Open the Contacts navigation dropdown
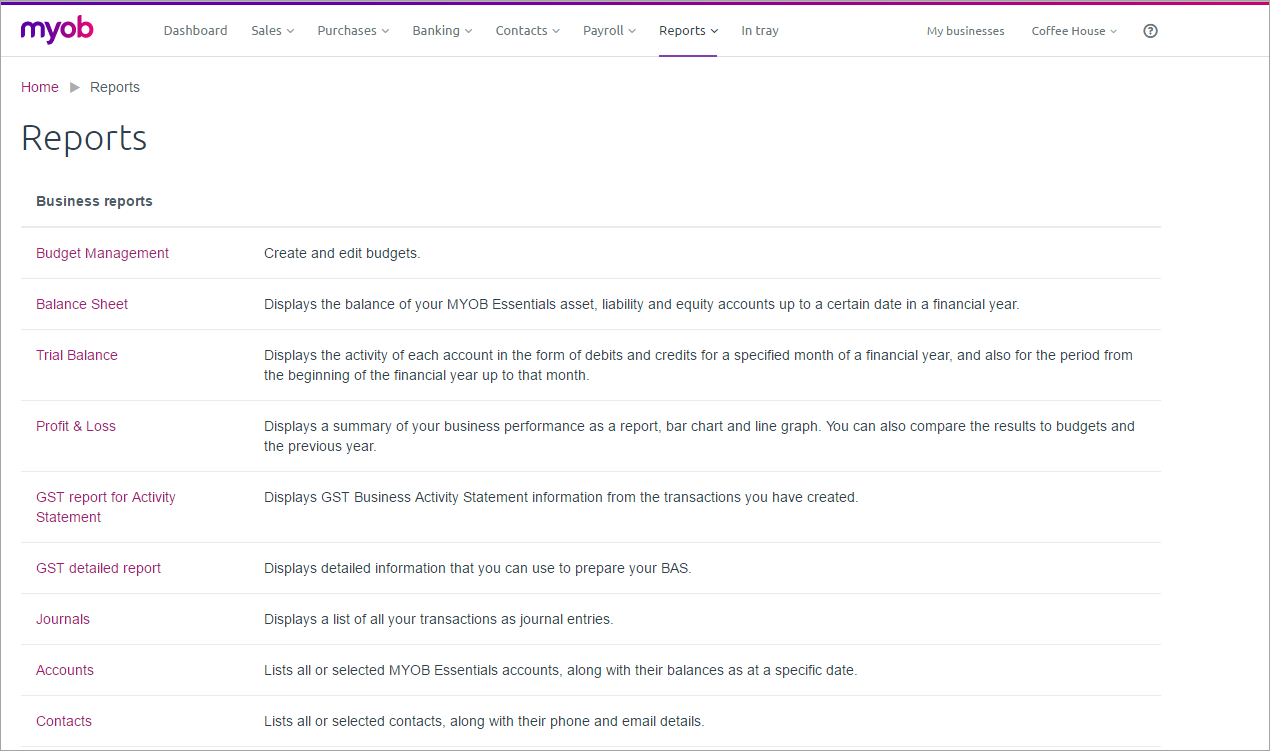 click(x=527, y=31)
